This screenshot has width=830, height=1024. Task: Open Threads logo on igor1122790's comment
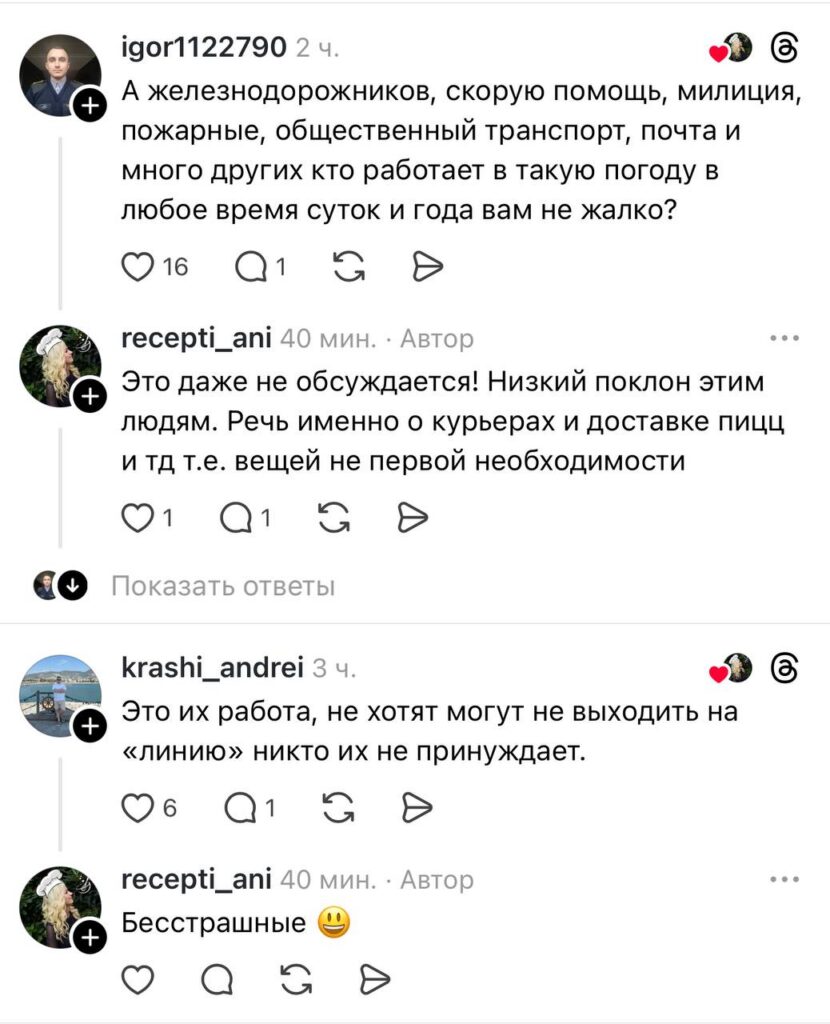tap(785, 48)
